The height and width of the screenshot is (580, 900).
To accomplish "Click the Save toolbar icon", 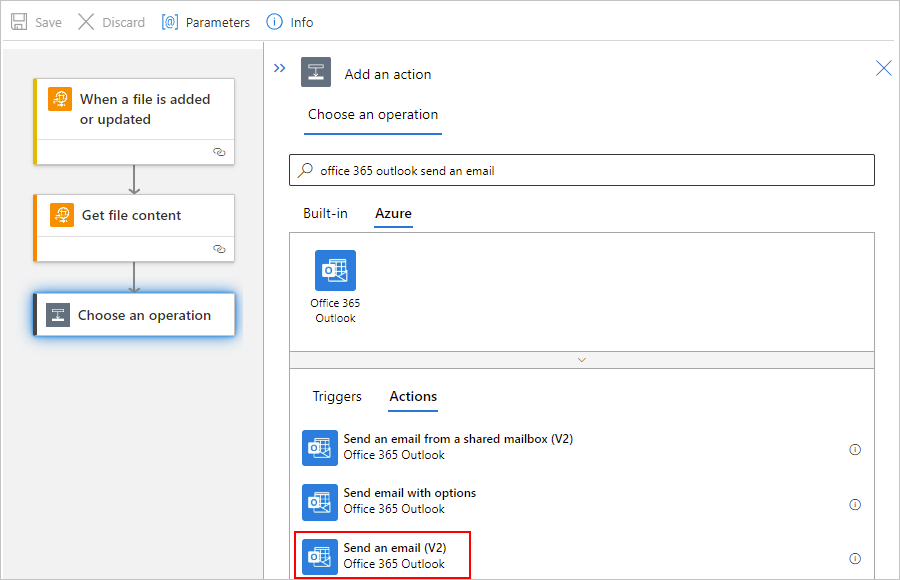I will (19, 22).
